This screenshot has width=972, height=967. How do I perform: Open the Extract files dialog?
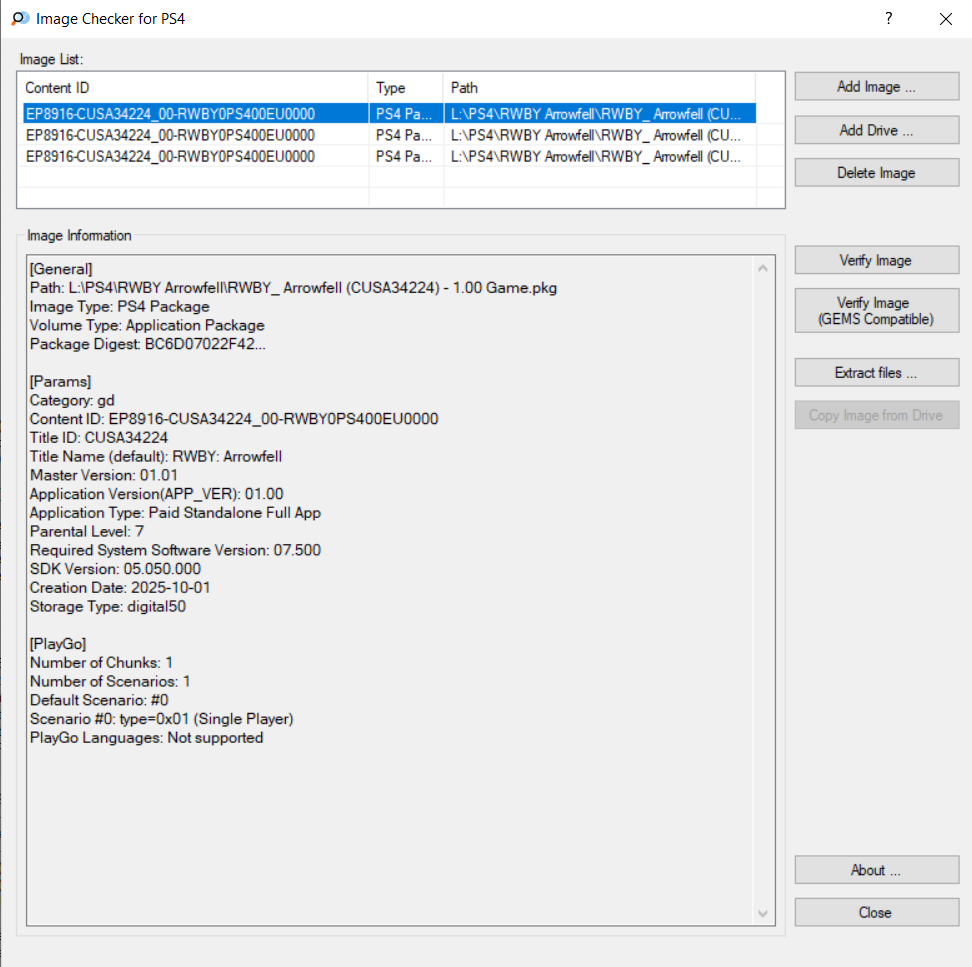click(876, 373)
